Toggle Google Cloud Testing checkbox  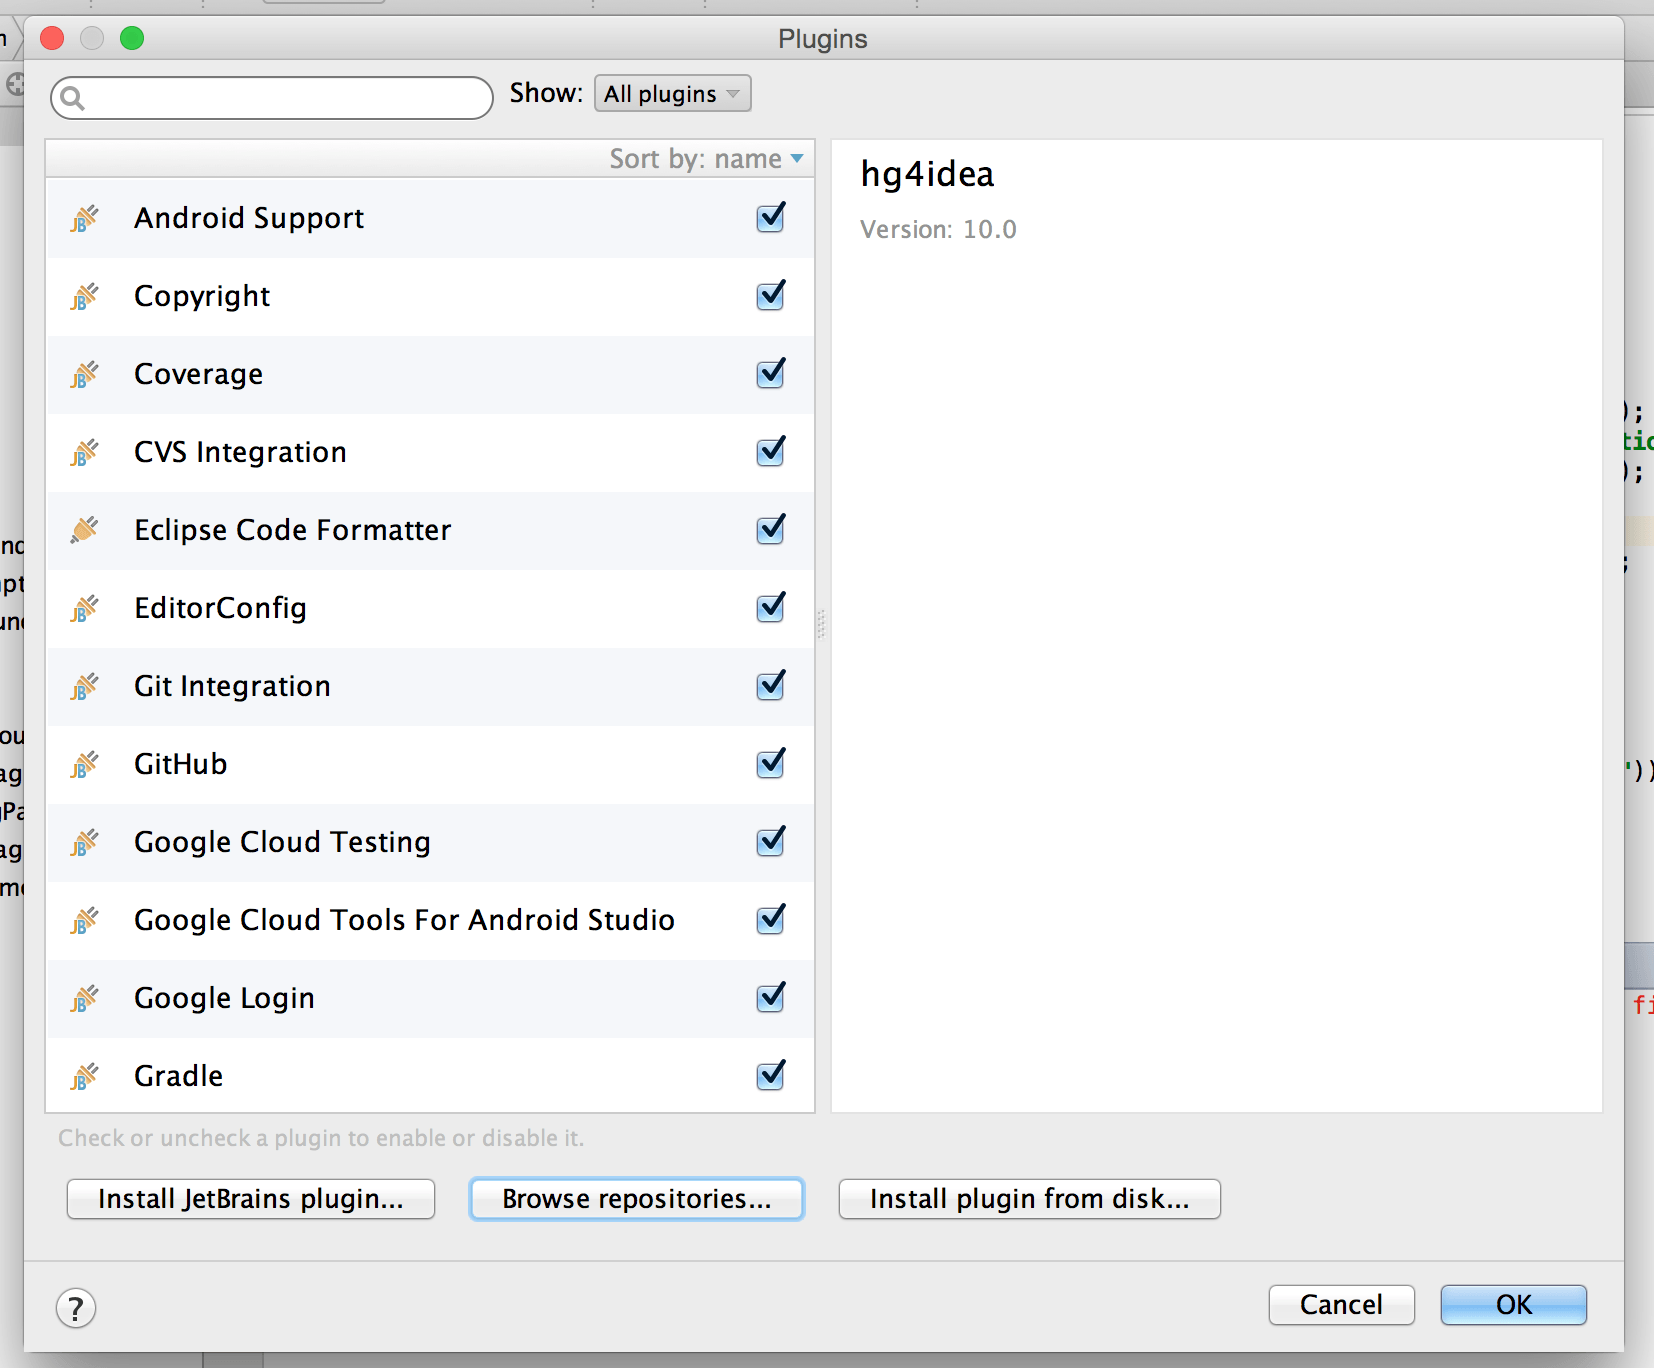[x=771, y=841]
